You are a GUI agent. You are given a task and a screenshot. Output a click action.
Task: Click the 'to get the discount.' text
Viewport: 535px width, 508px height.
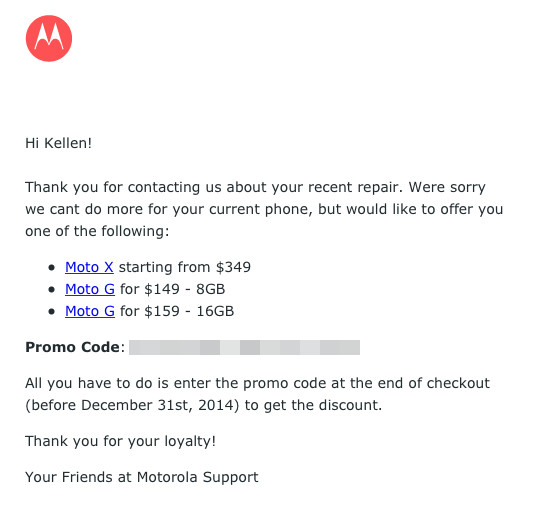point(313,405)
